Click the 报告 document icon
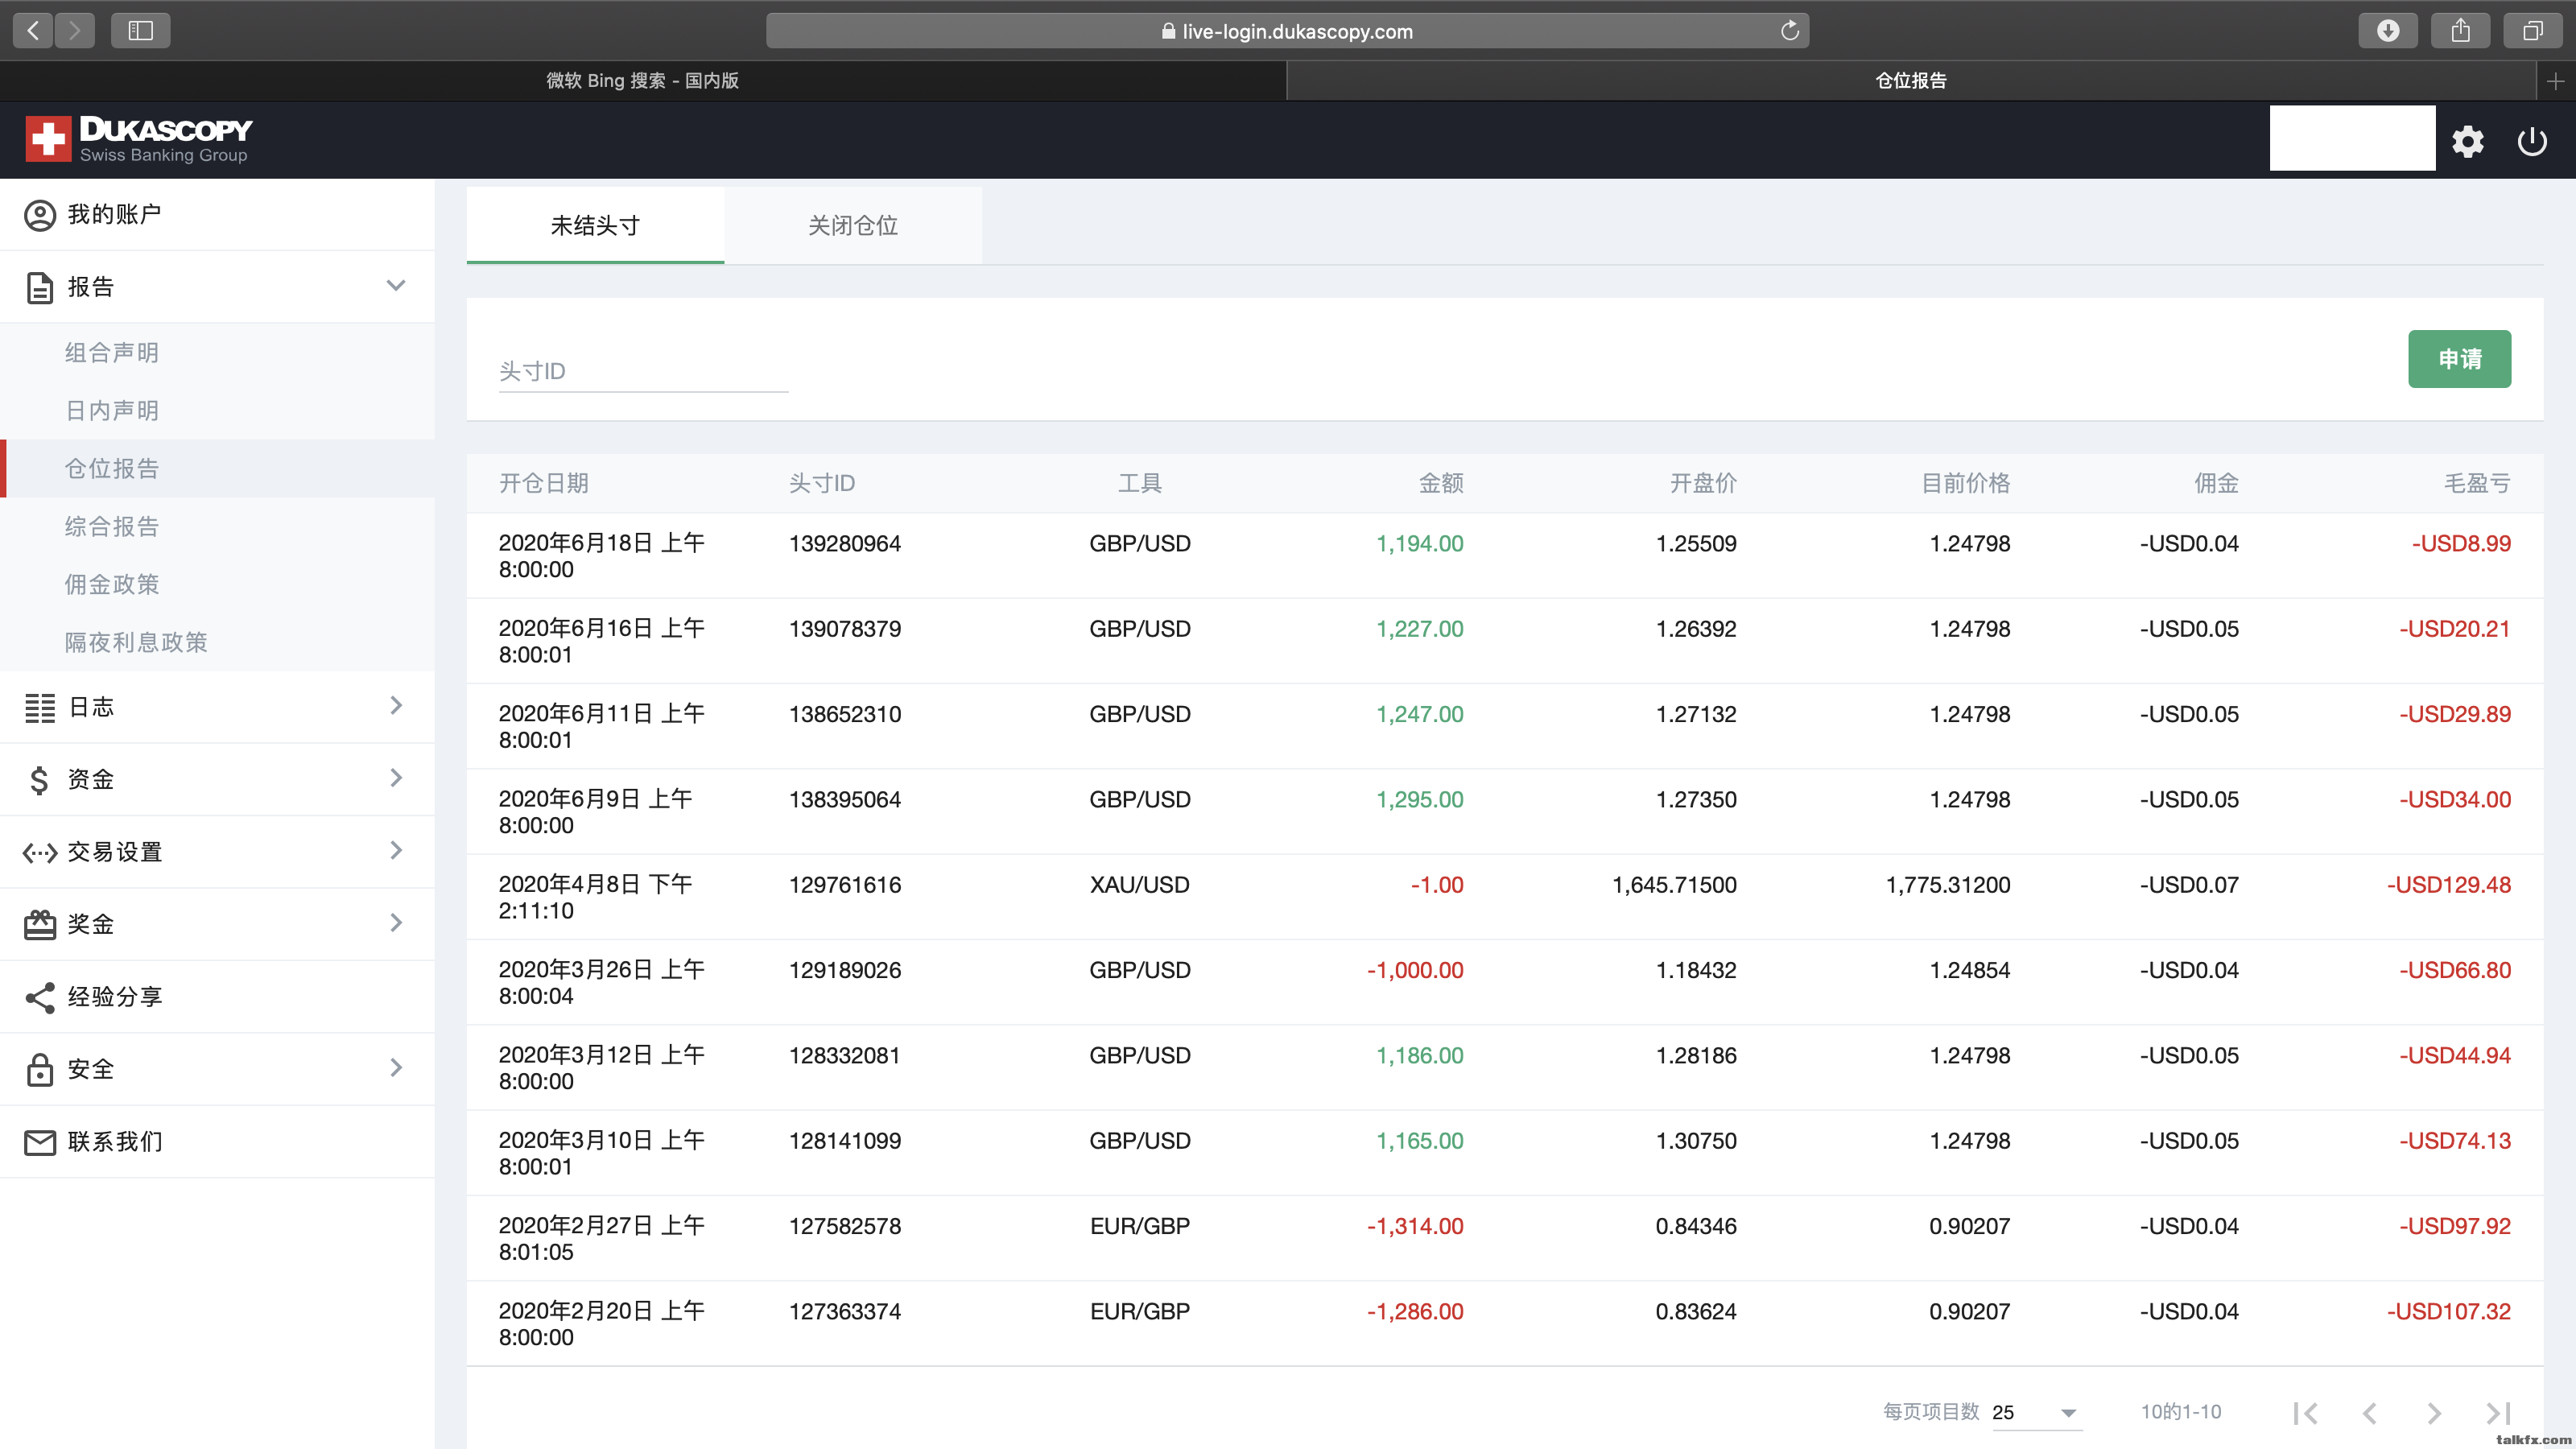Viewport: 2576px width, 1449px height. (x=40, y=288)
